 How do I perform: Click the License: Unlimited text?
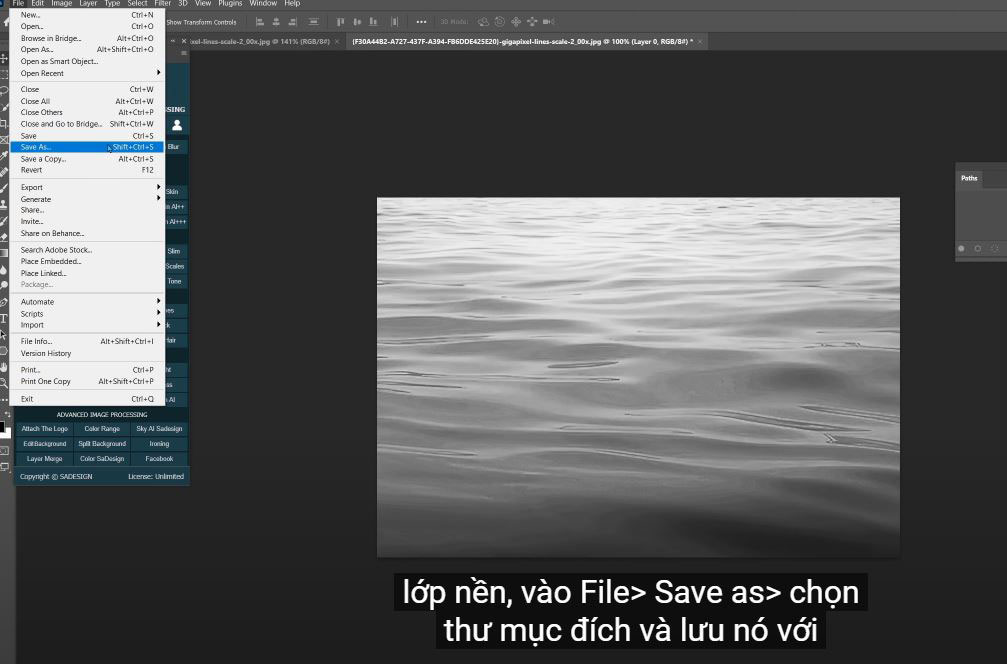pos(156,476)
